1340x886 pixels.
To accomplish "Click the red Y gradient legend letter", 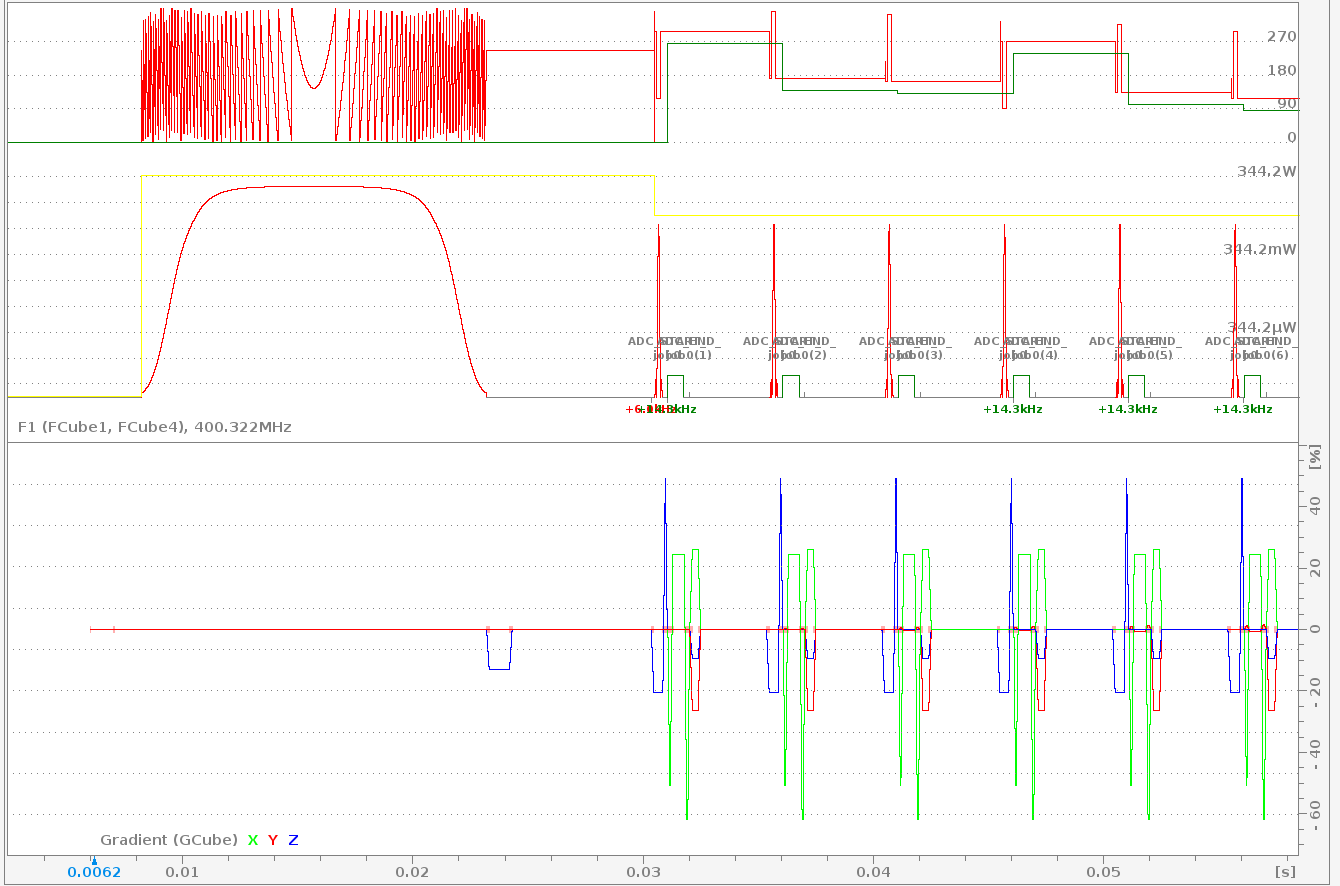I will 273,840.
